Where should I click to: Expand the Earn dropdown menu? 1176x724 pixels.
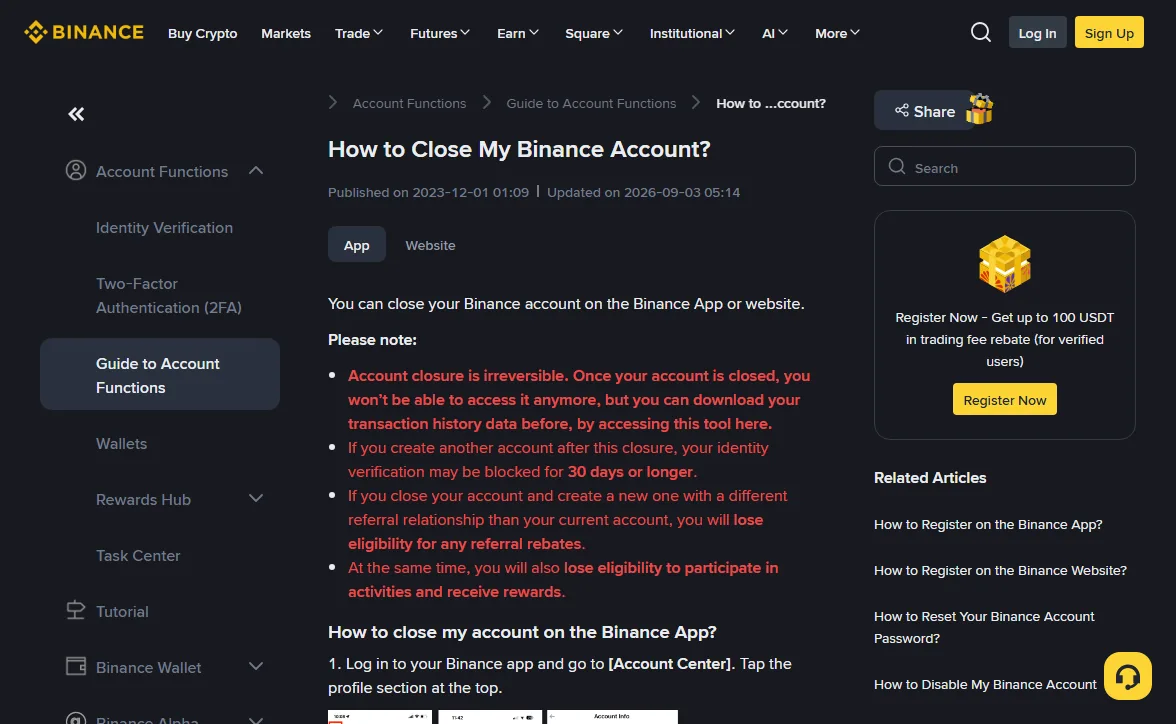[518, 33]
